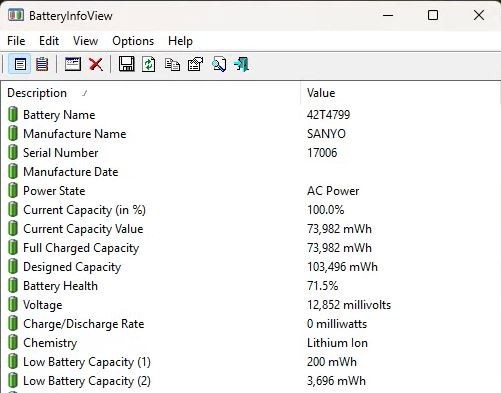Click the 103,496 mWh designed capacity value
Image resolution: width=501 pixels, height=393 pixels.
[x=342, y=267]
